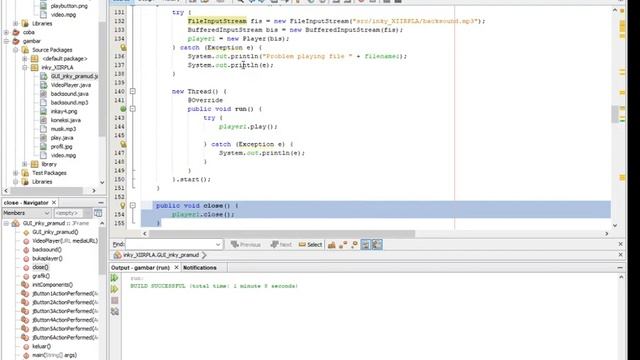
Task: Click the coba project icon
Action: (16, 32)
